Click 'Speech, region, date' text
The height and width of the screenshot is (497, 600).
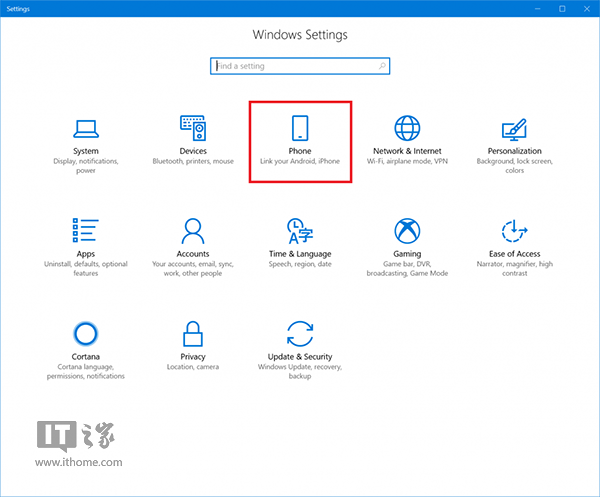coord(300,264)
